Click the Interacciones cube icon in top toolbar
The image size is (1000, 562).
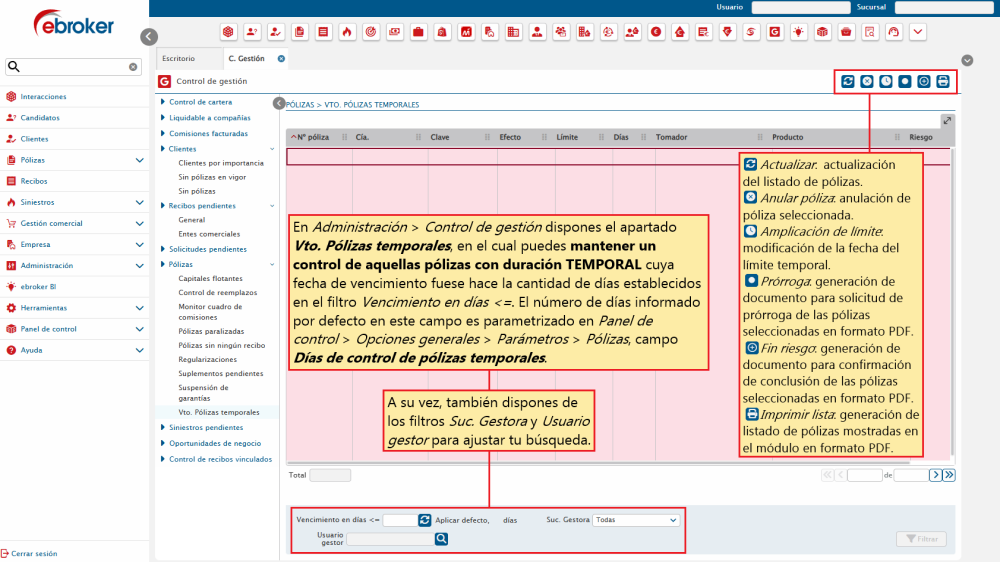click(x=228, y=32)
